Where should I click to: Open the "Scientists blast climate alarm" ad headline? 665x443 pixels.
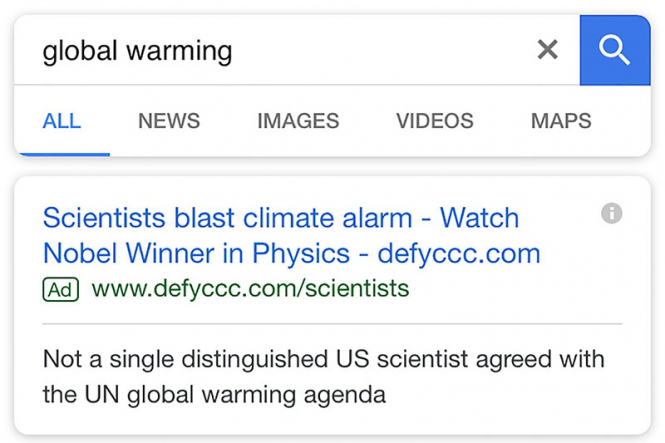pos(227,218)
